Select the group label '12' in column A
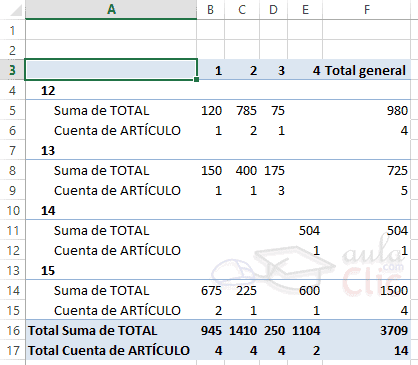 [48, 91]
